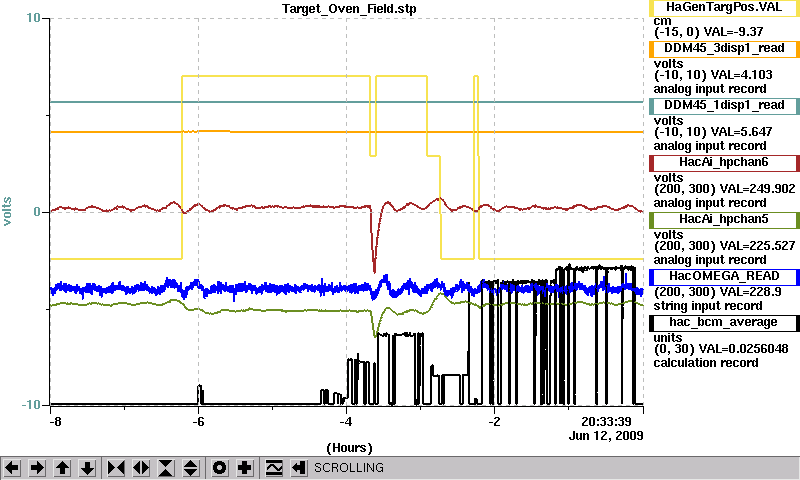Click the vertical zoom-out icon
The width and height of the screenshot is (800, 480).
click(191, 467)
